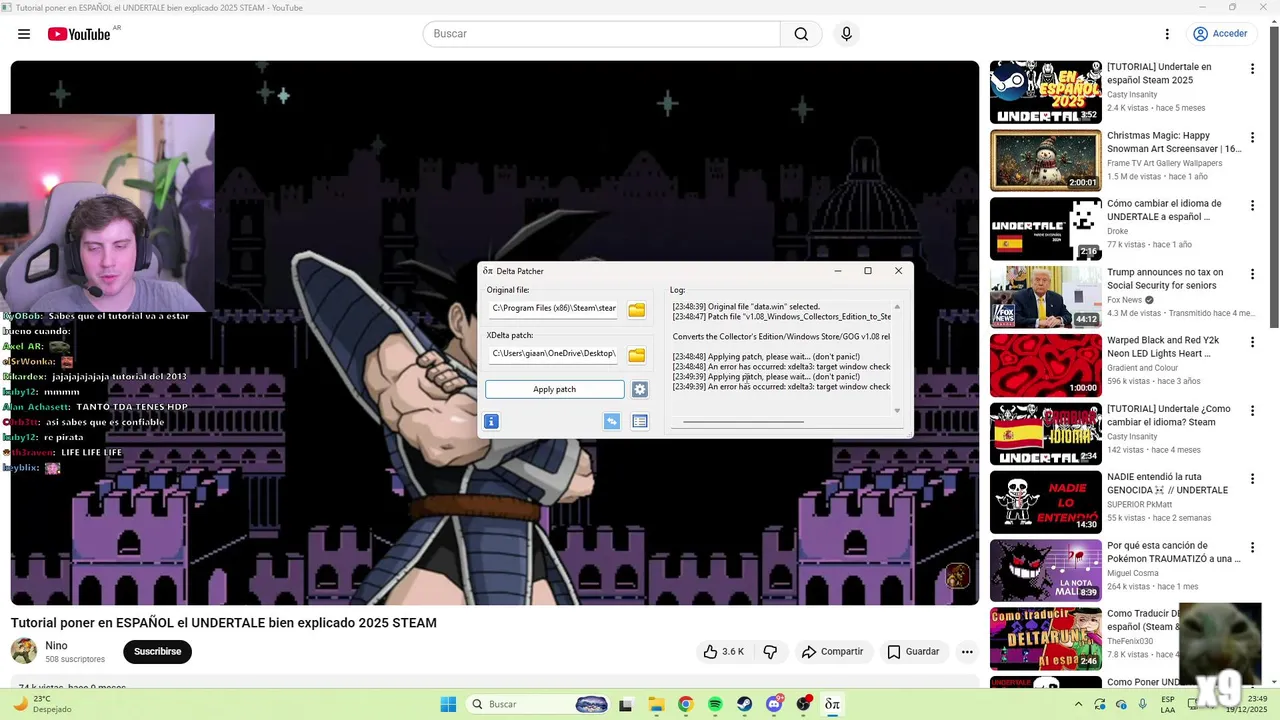Viewport: 1280px width, 720px height.
Task: Open 'Trump announces no tax on Social Security' video
Action: tap(1046, 297)
